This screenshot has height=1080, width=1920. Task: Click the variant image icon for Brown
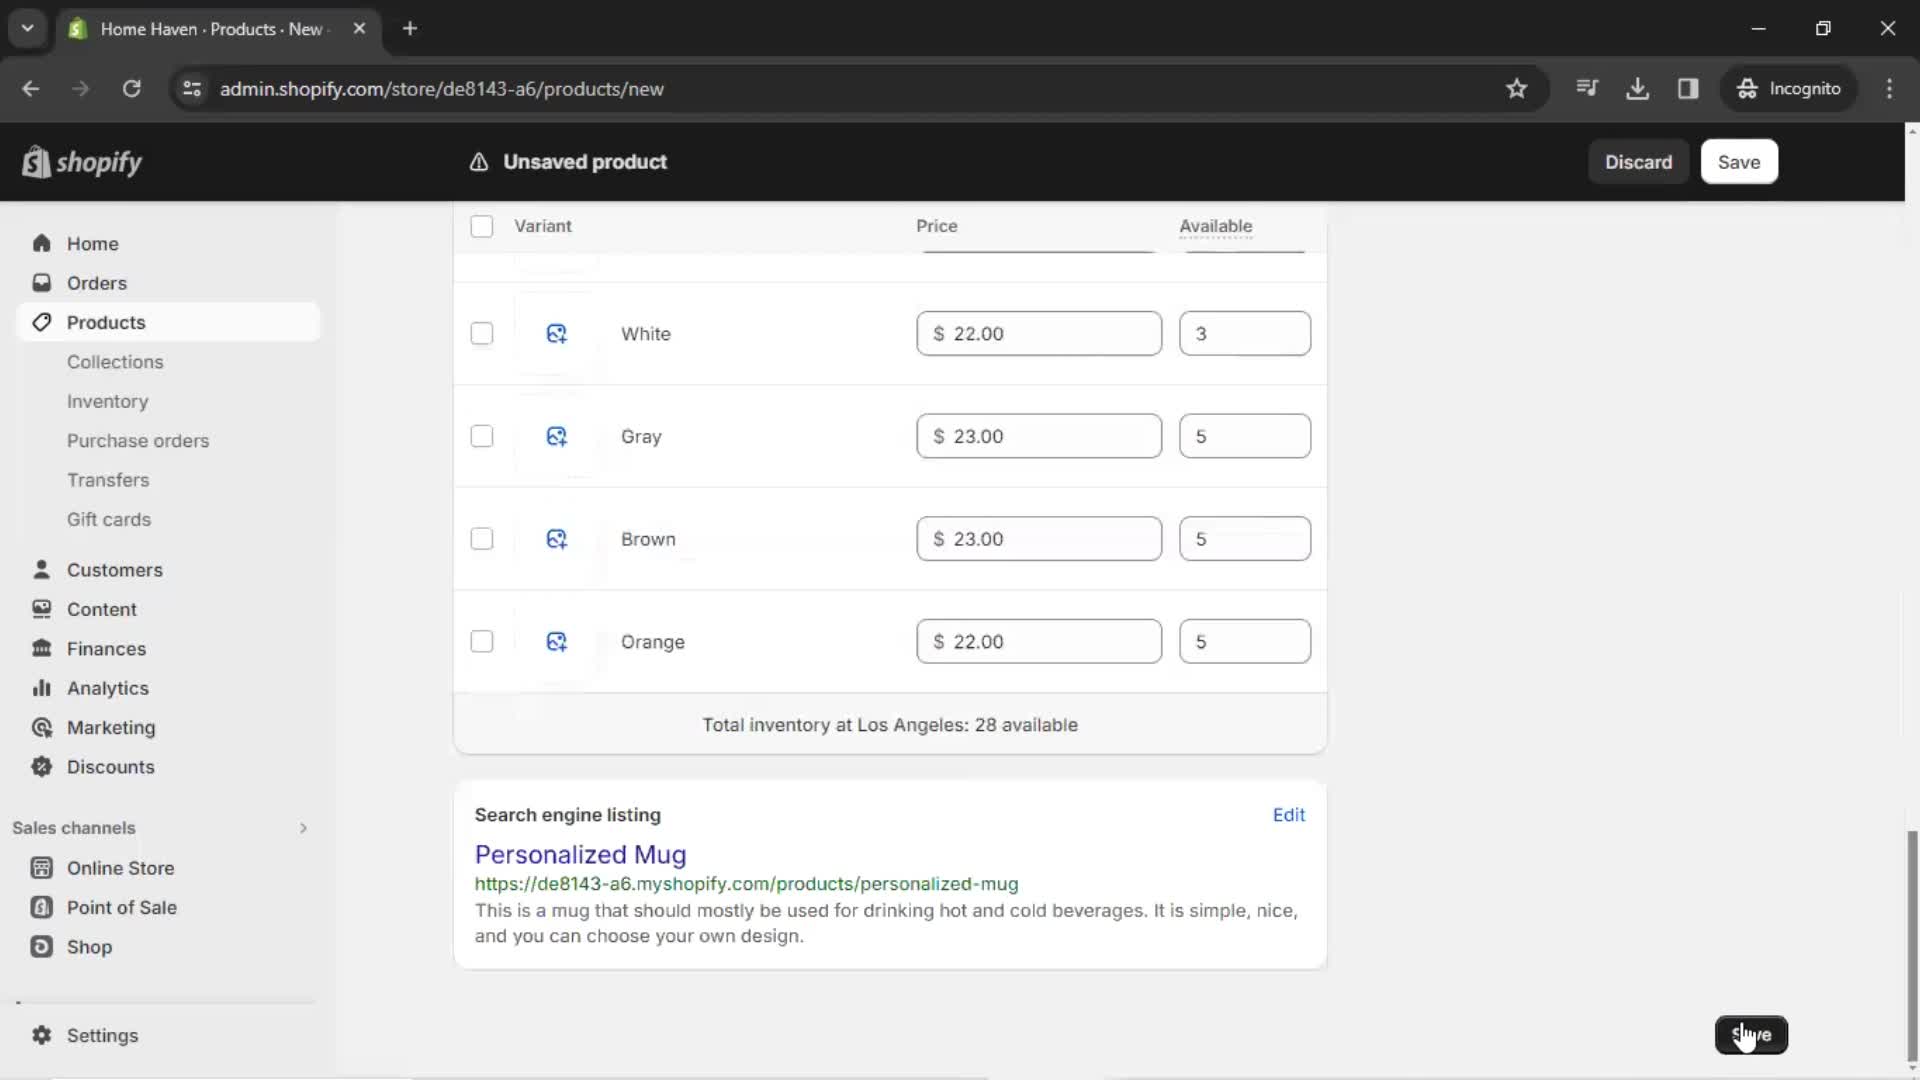coord(555,538)
